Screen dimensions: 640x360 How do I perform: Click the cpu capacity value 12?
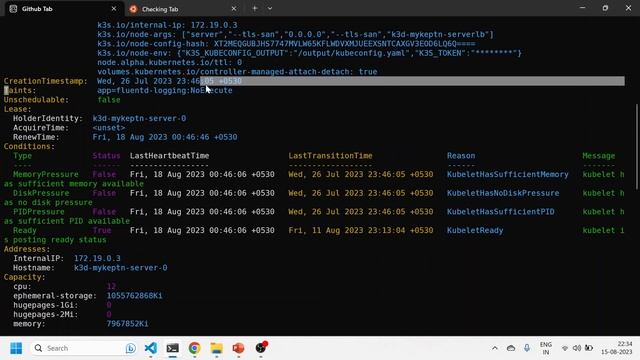111,287
